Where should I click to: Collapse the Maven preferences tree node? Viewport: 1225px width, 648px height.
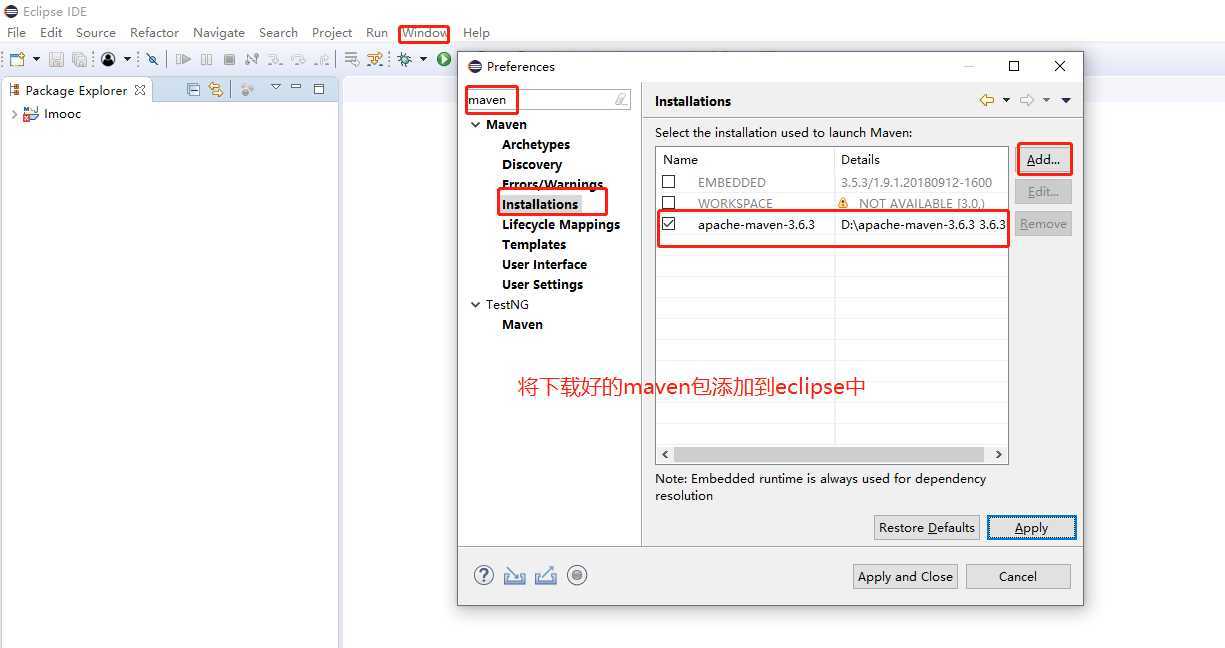[476, 125]
